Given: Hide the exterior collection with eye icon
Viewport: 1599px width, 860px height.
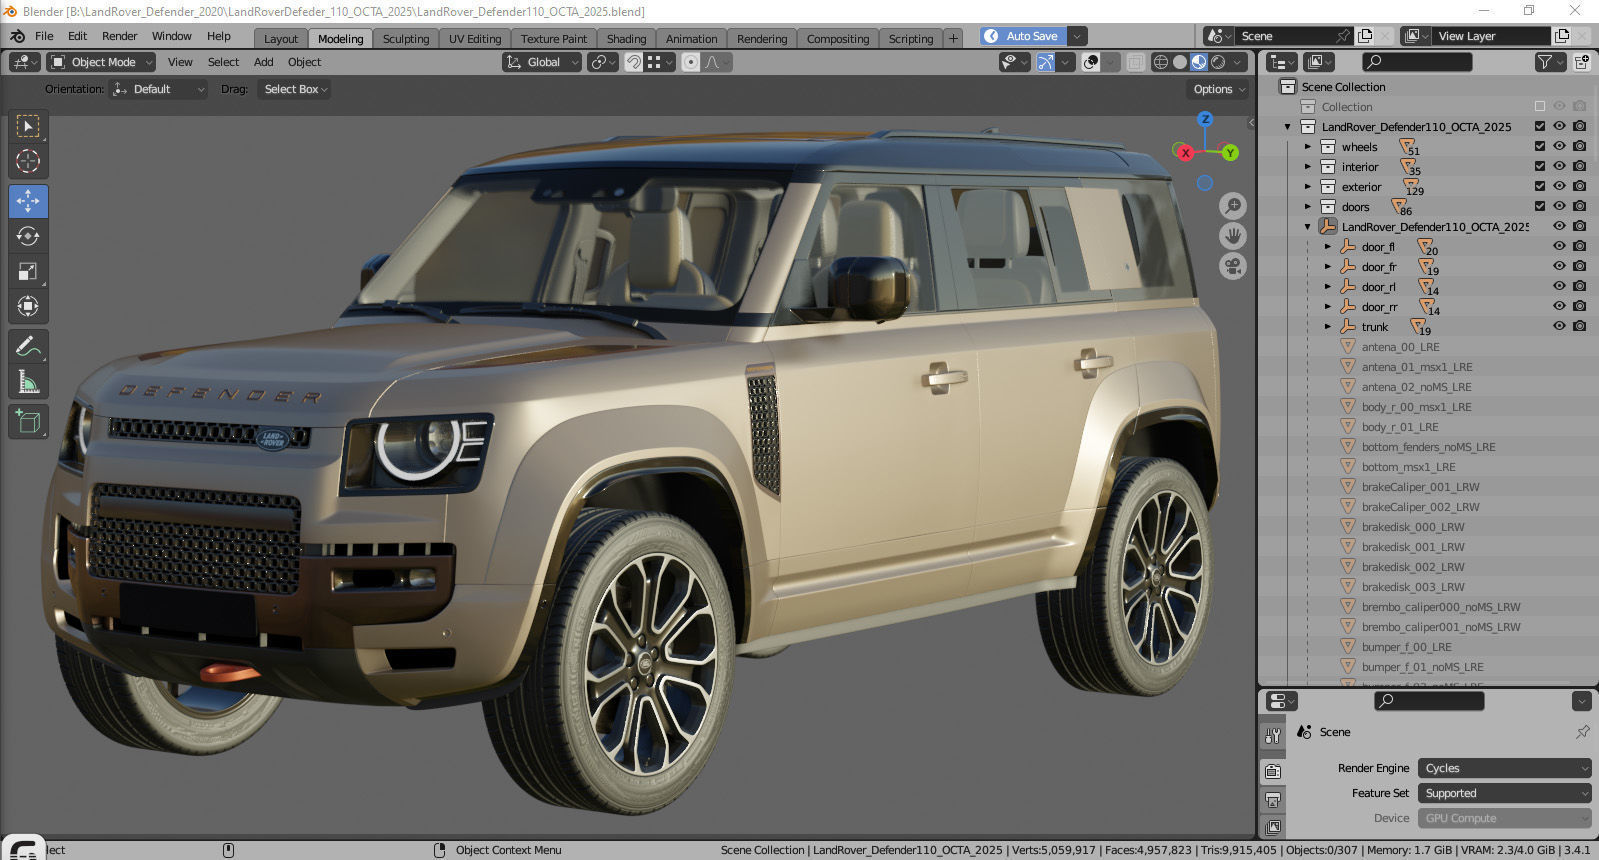Looking at the screenshot, I should click(x=1559, y=186).
